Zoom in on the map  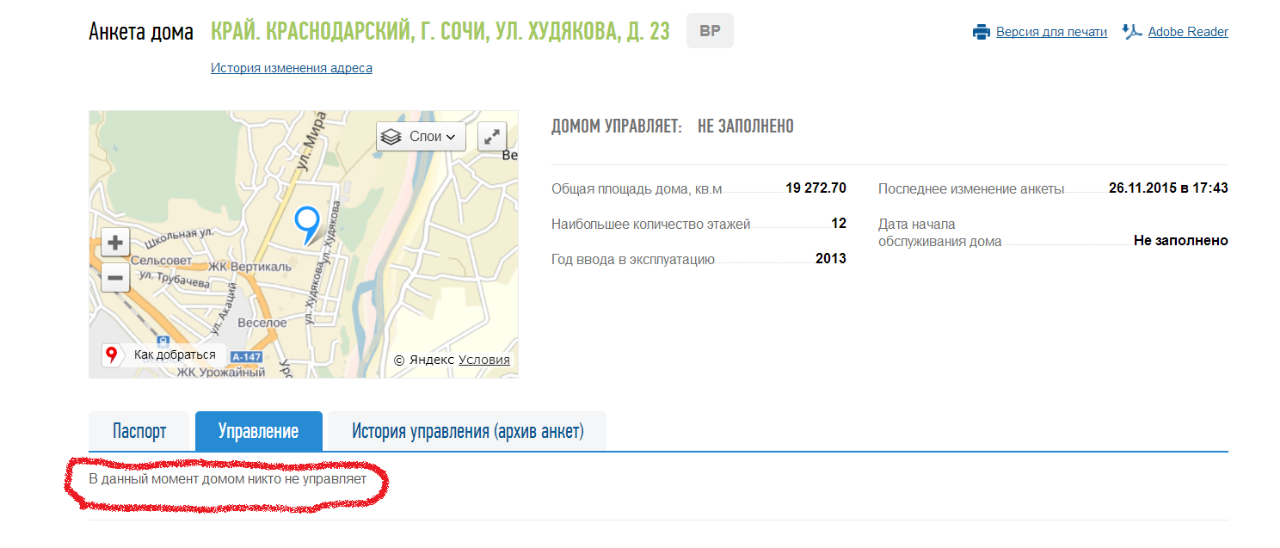[115, 243]
